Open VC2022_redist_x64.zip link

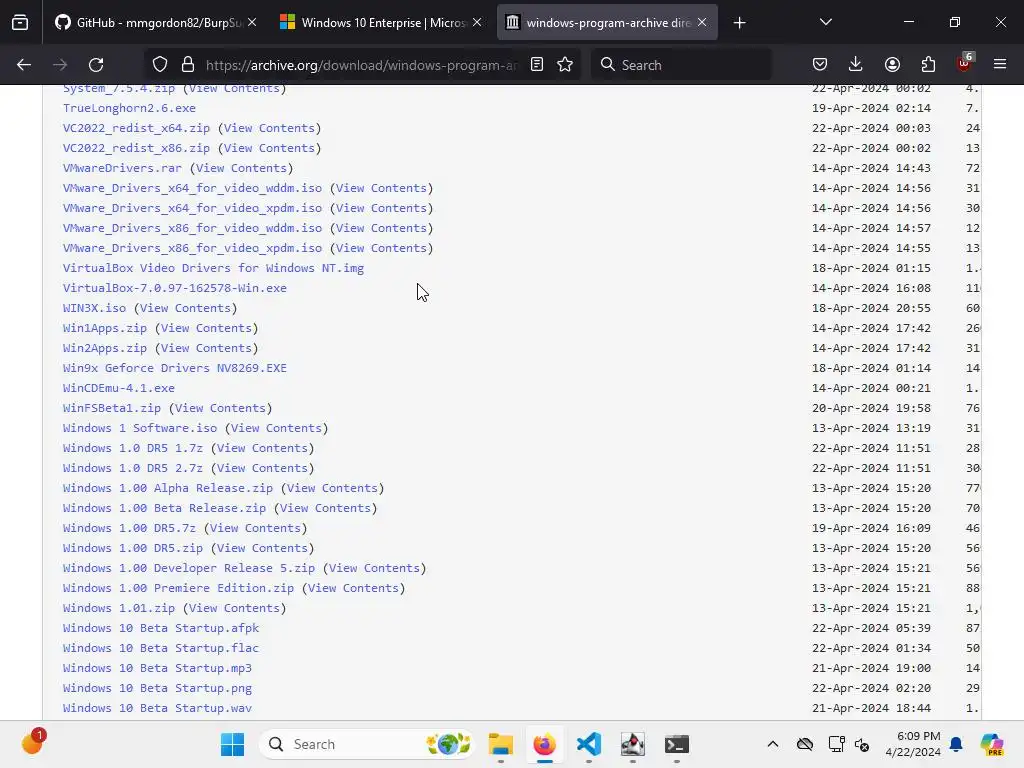click(136, 129)
